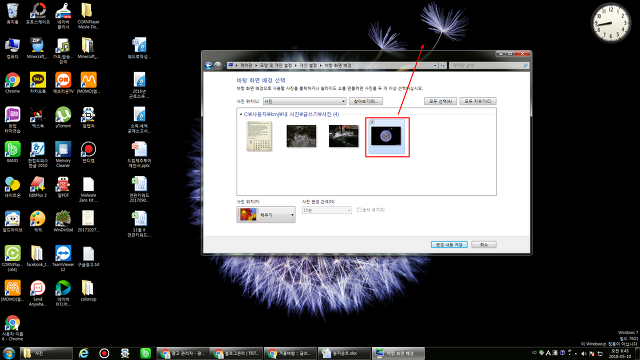The image size is (640, 360).
Task: Open the Computer desktop icon
Action: click(13, 48)
